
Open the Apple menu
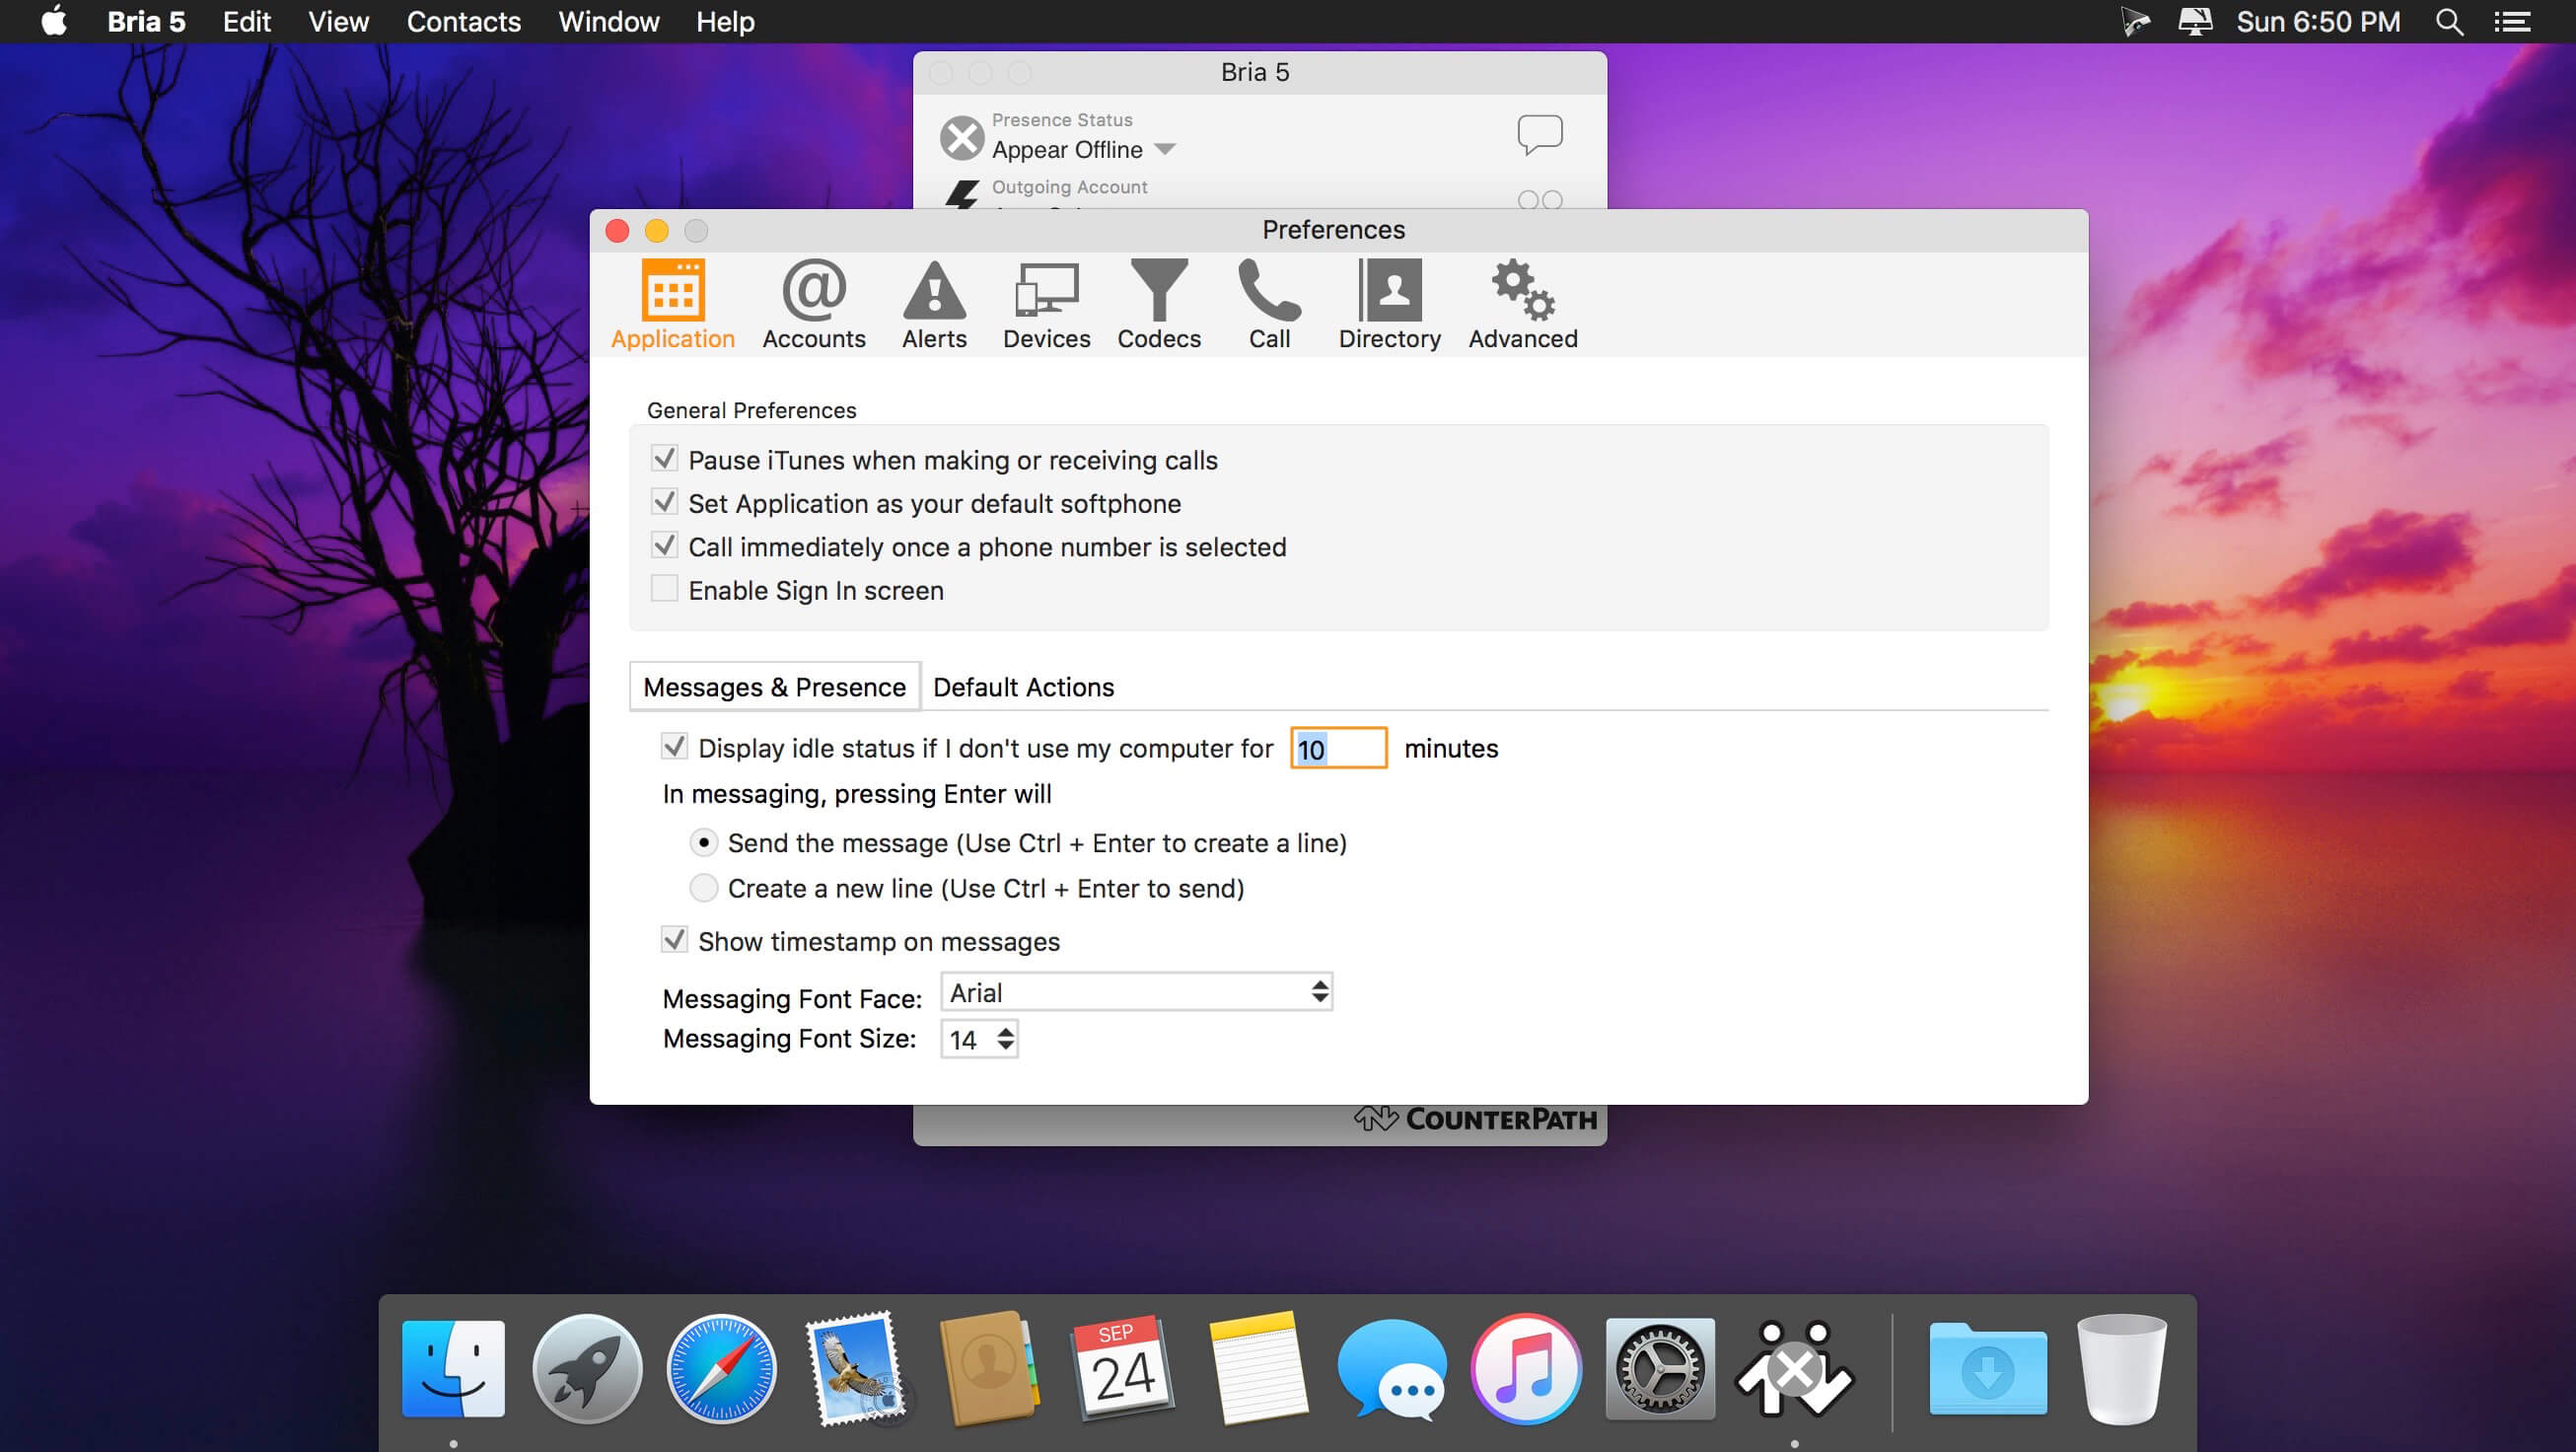[54, 21]
